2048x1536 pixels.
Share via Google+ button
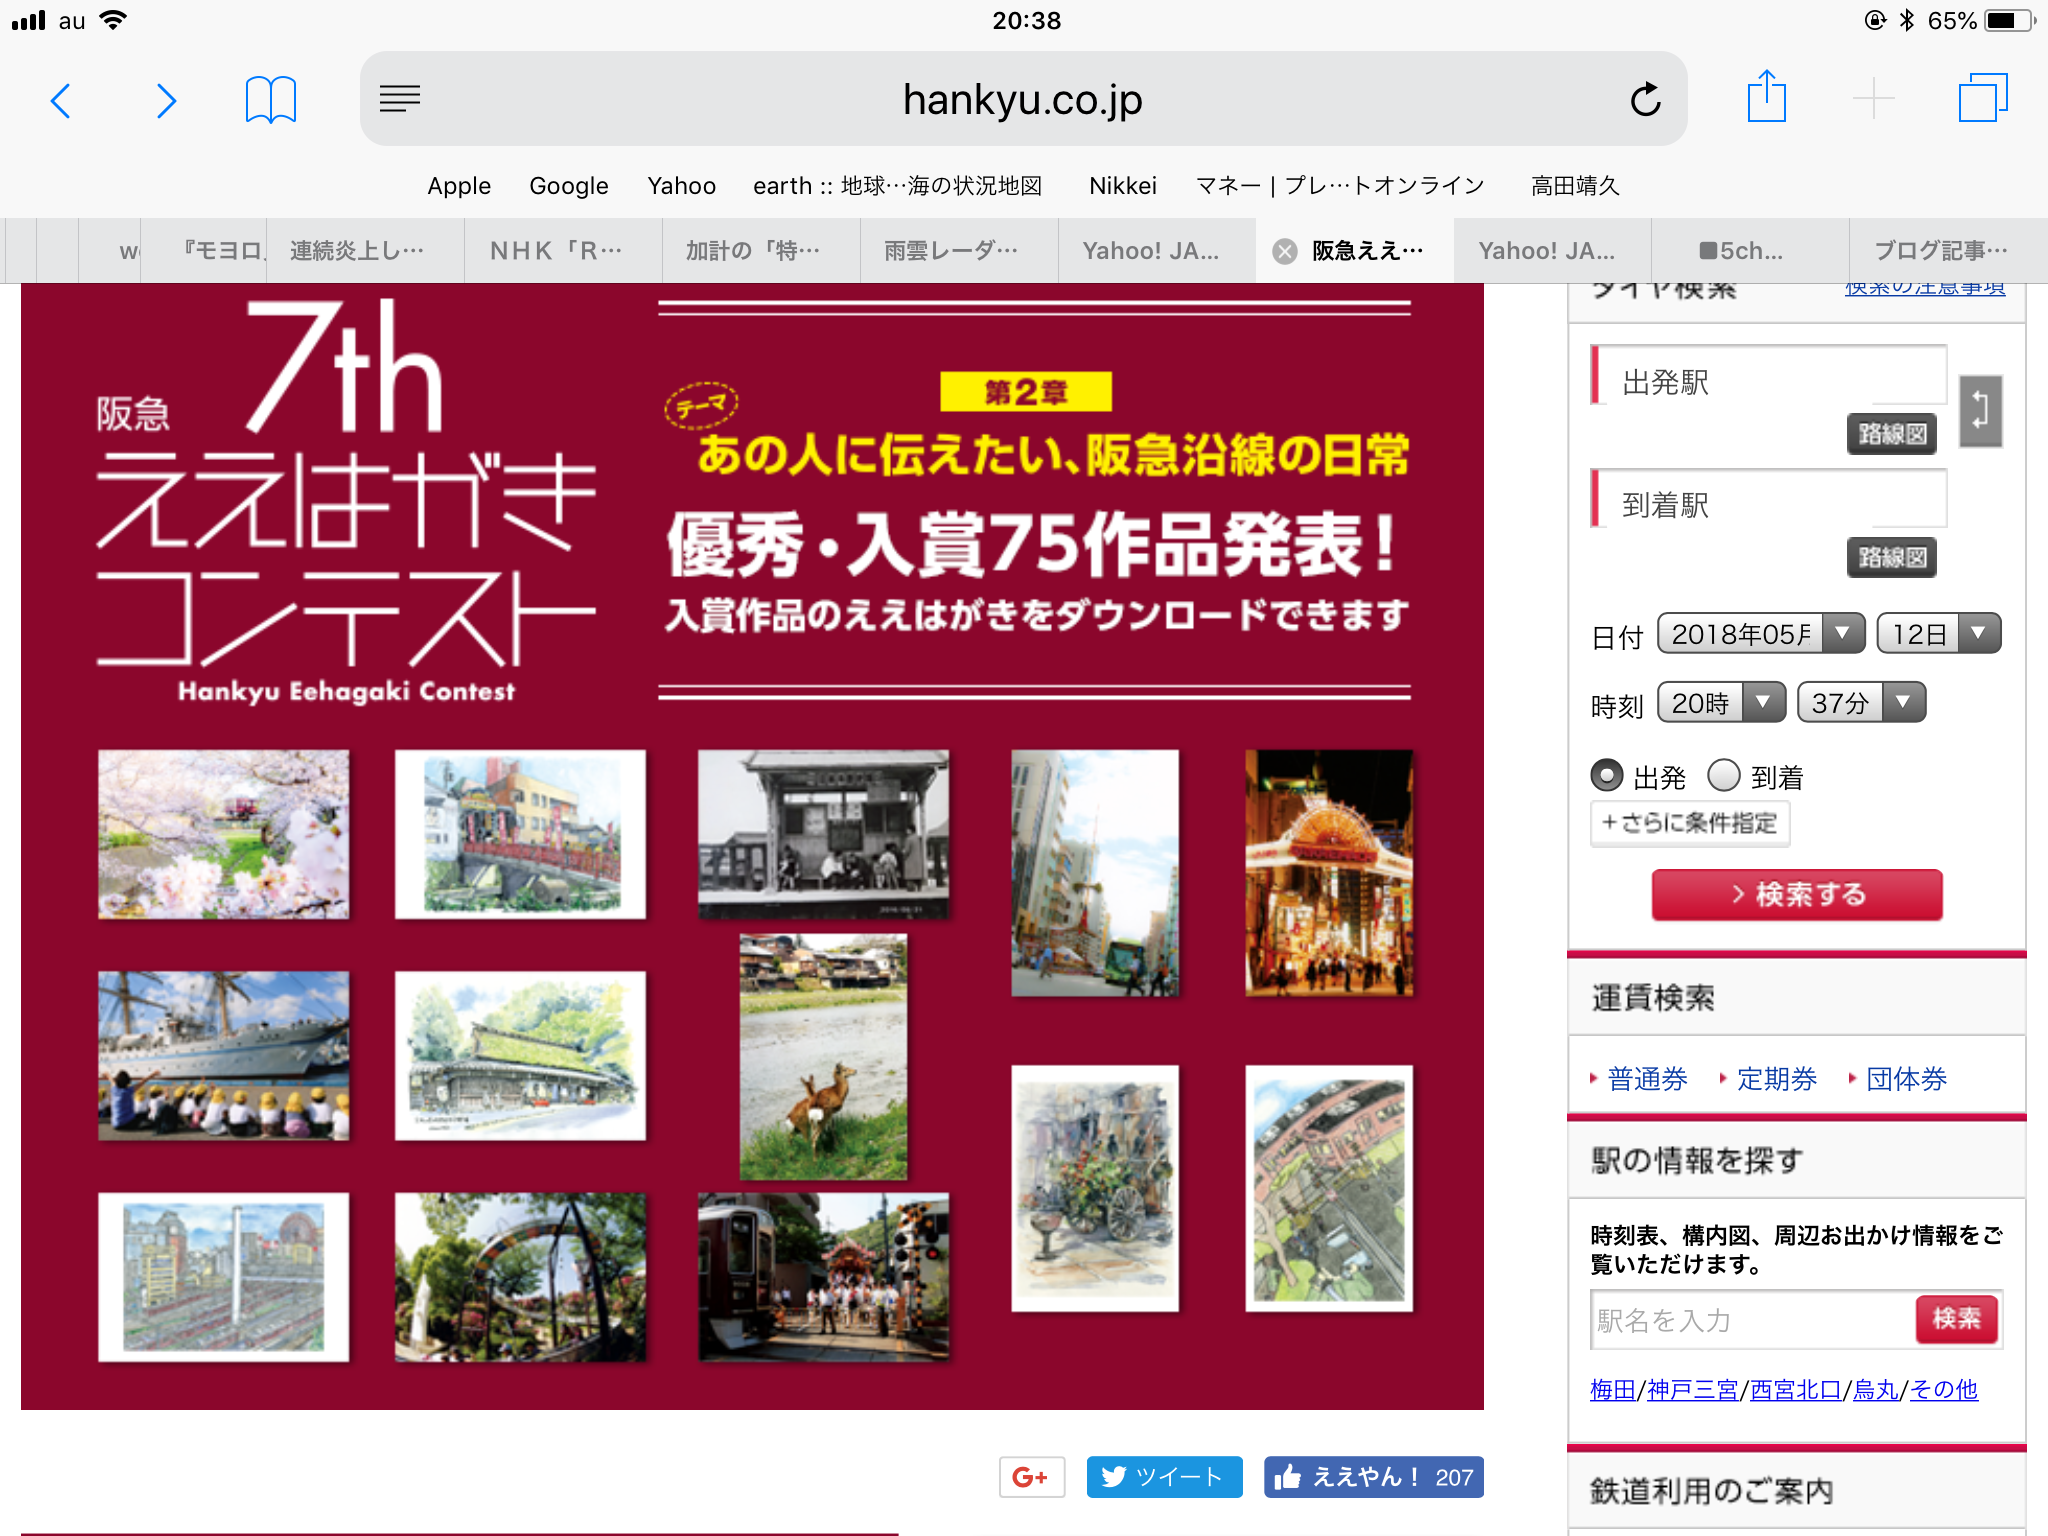pos(1031,1477)
